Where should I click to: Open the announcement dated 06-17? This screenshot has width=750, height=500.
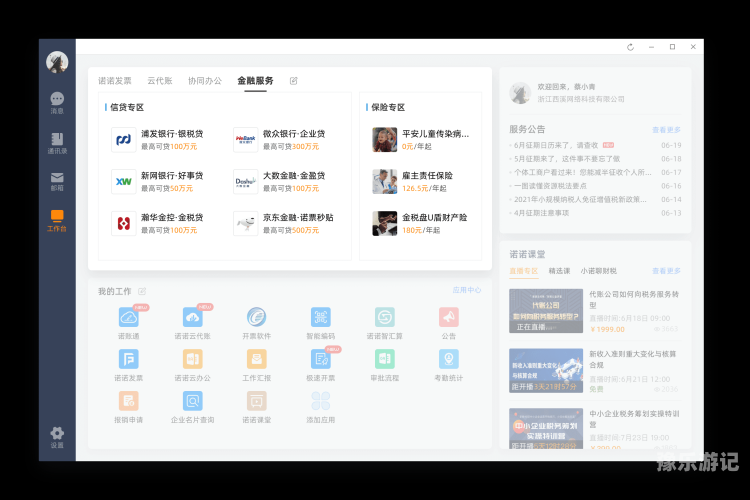point(595,172)
